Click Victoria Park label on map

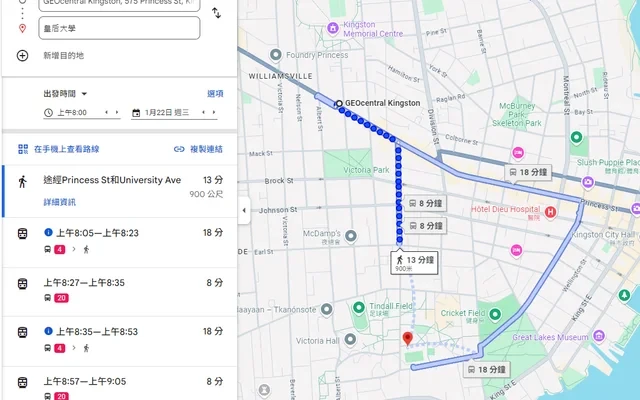(x=366, y=170)
